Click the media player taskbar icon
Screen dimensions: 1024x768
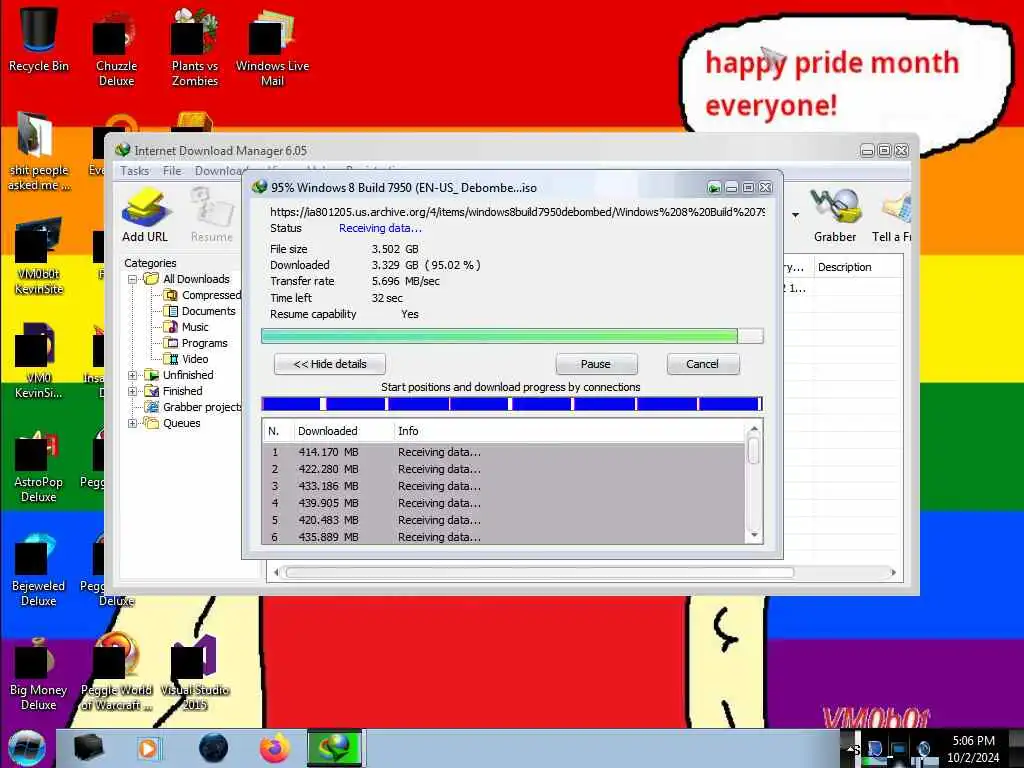148,748
